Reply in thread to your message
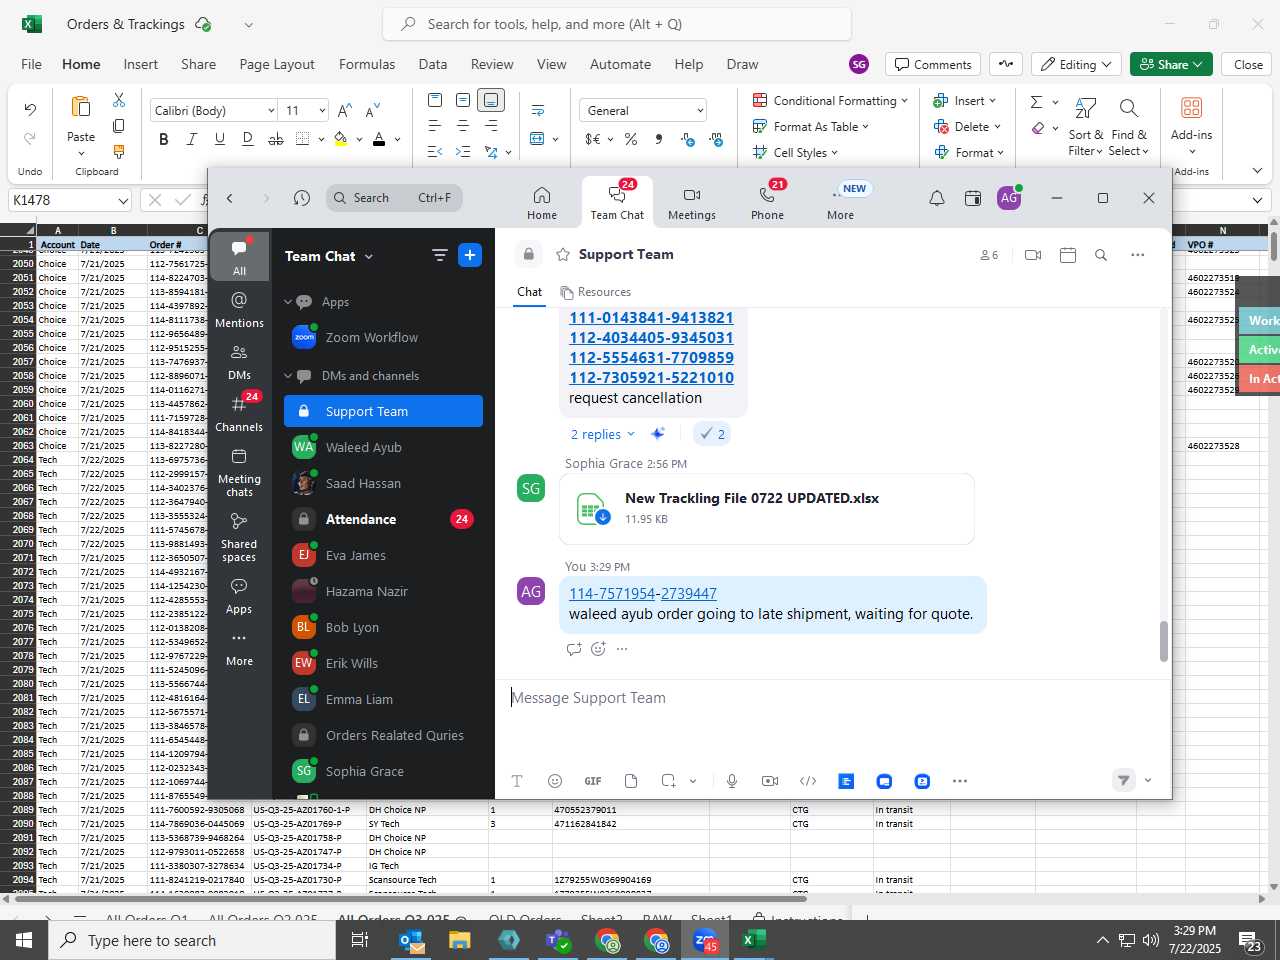Screen dimensions: 1280x960 point(574,649)
